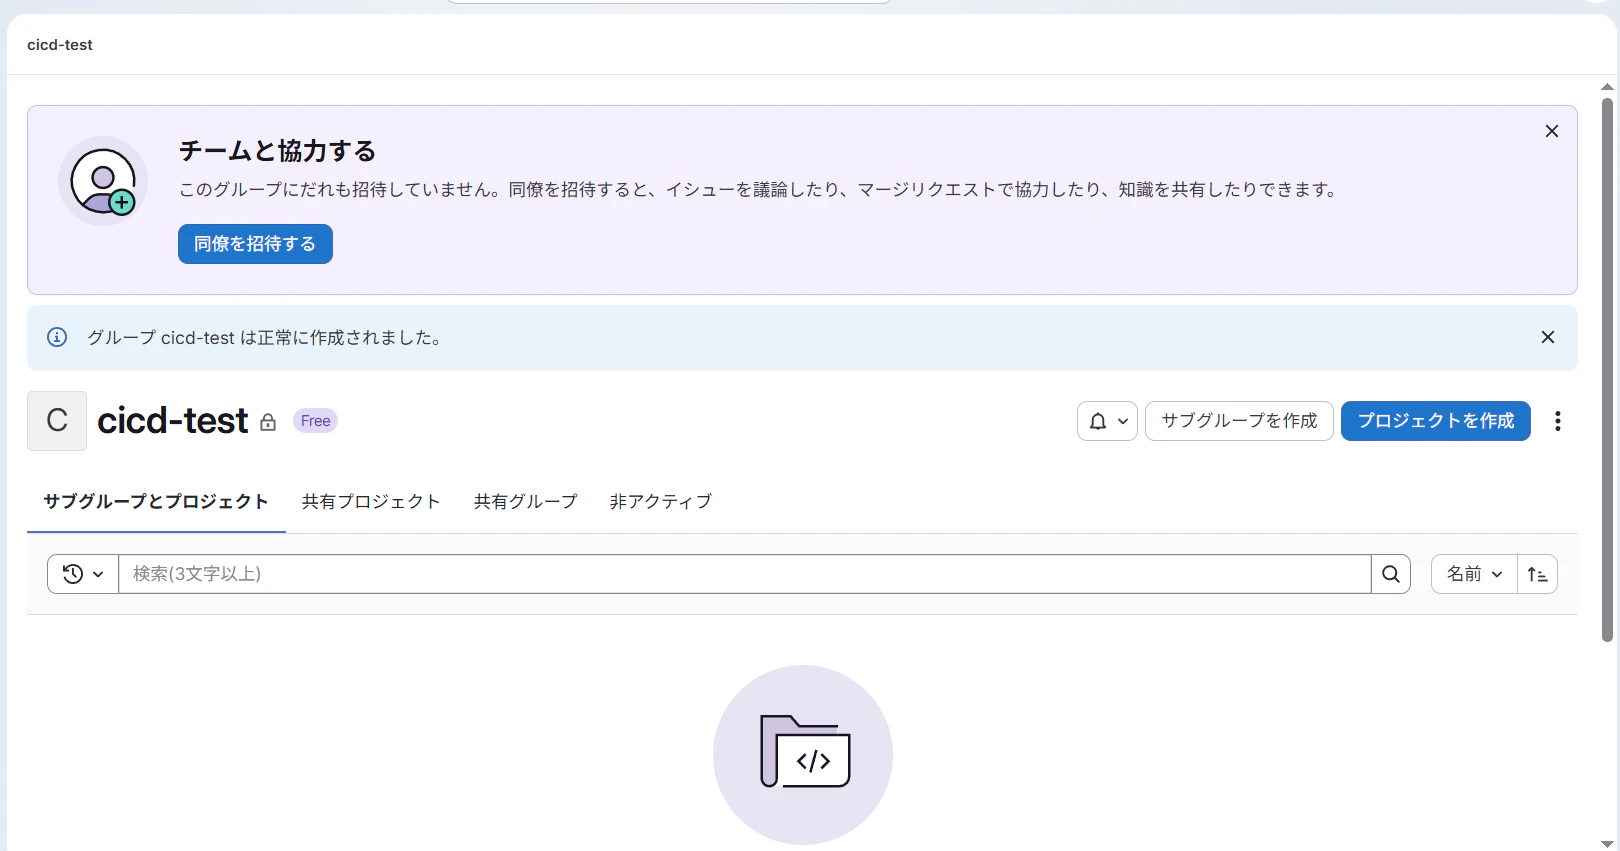Click the invite user avatar icon in banner
Screen dimensions: 1620x851
(x=103, y=181)
